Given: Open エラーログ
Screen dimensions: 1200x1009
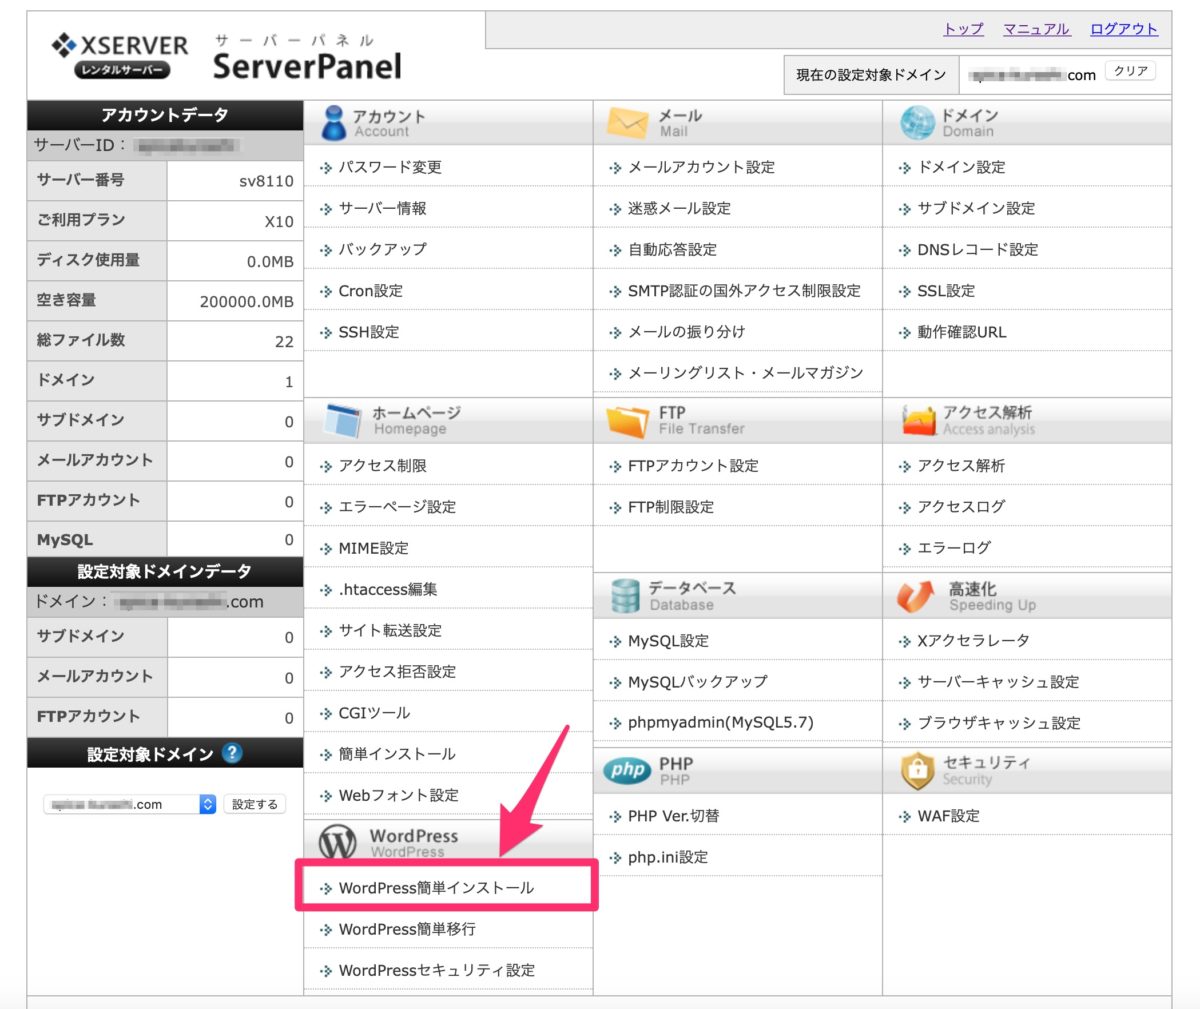Looking at the screenshot, I should [x=954, y=548].
